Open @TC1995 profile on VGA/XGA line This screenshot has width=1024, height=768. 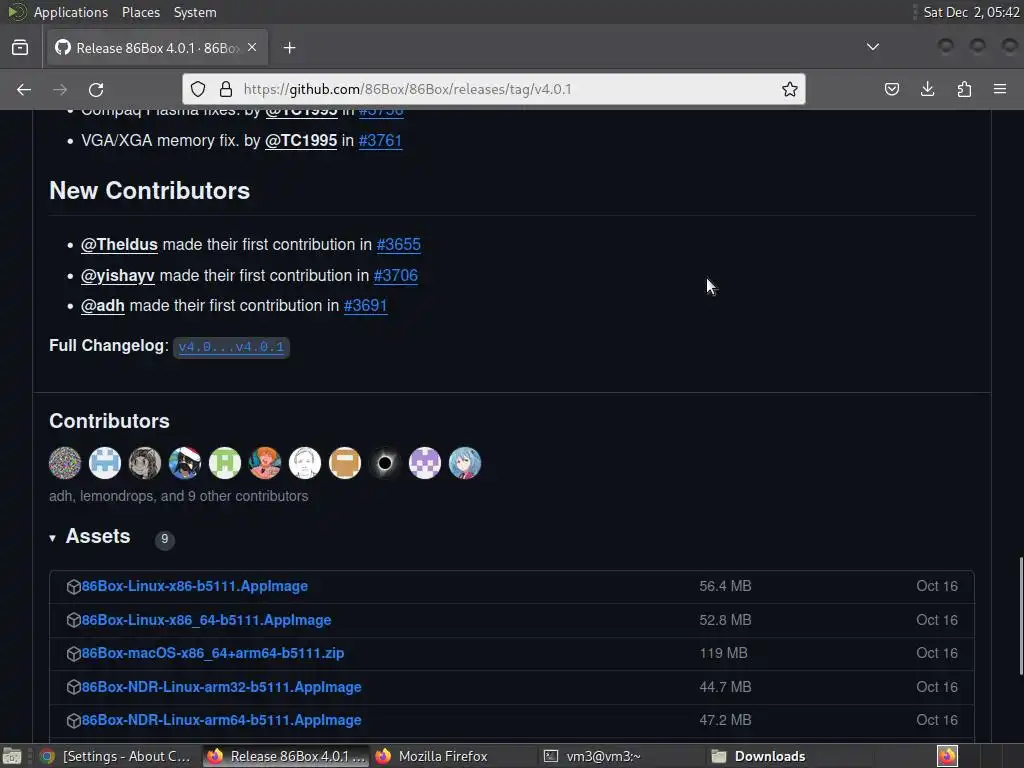tap(300, 140)
